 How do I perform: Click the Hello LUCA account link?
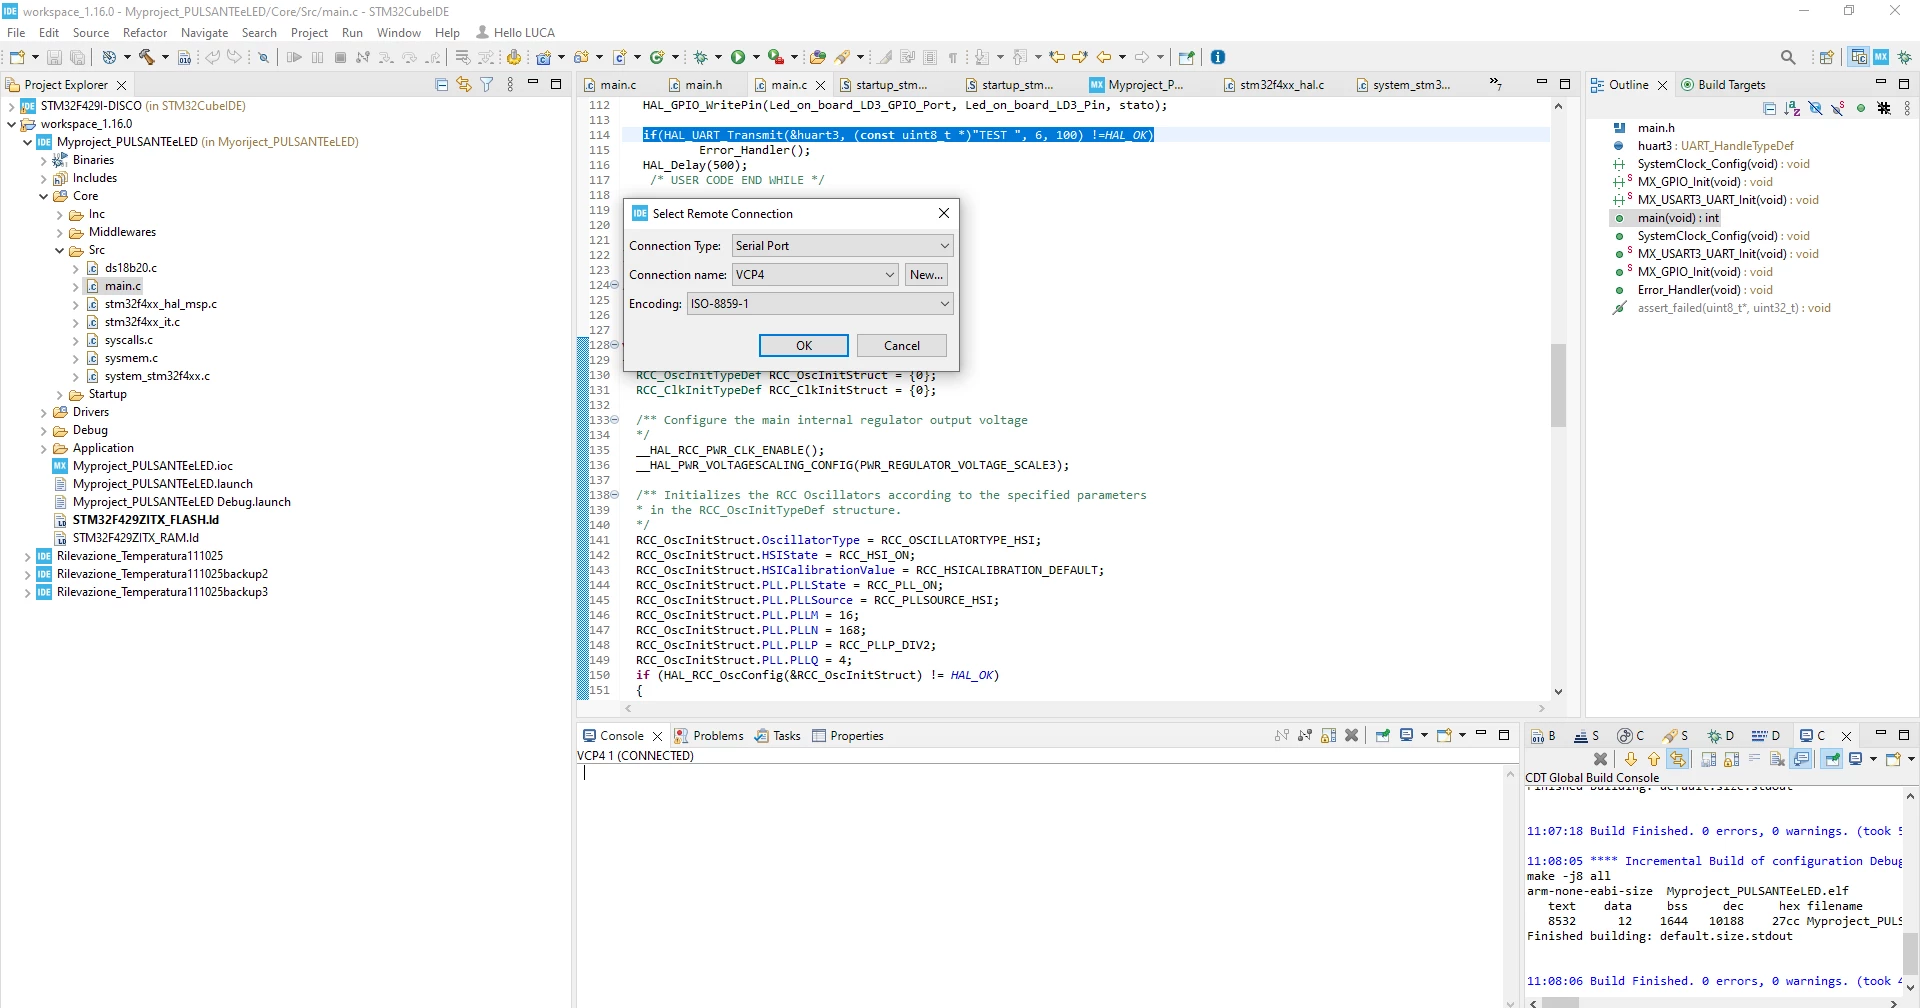click(515, 33)
